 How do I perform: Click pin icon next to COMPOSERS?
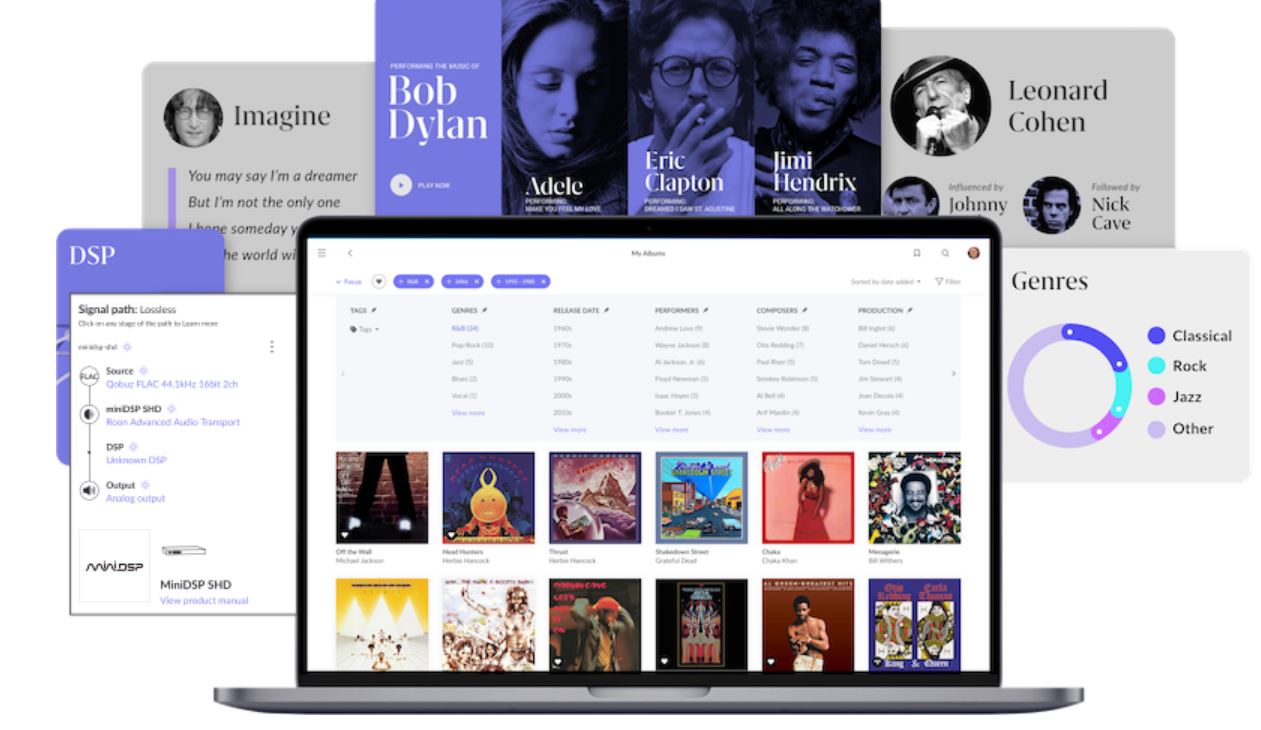pyautogui.click(x=804, y=311)
